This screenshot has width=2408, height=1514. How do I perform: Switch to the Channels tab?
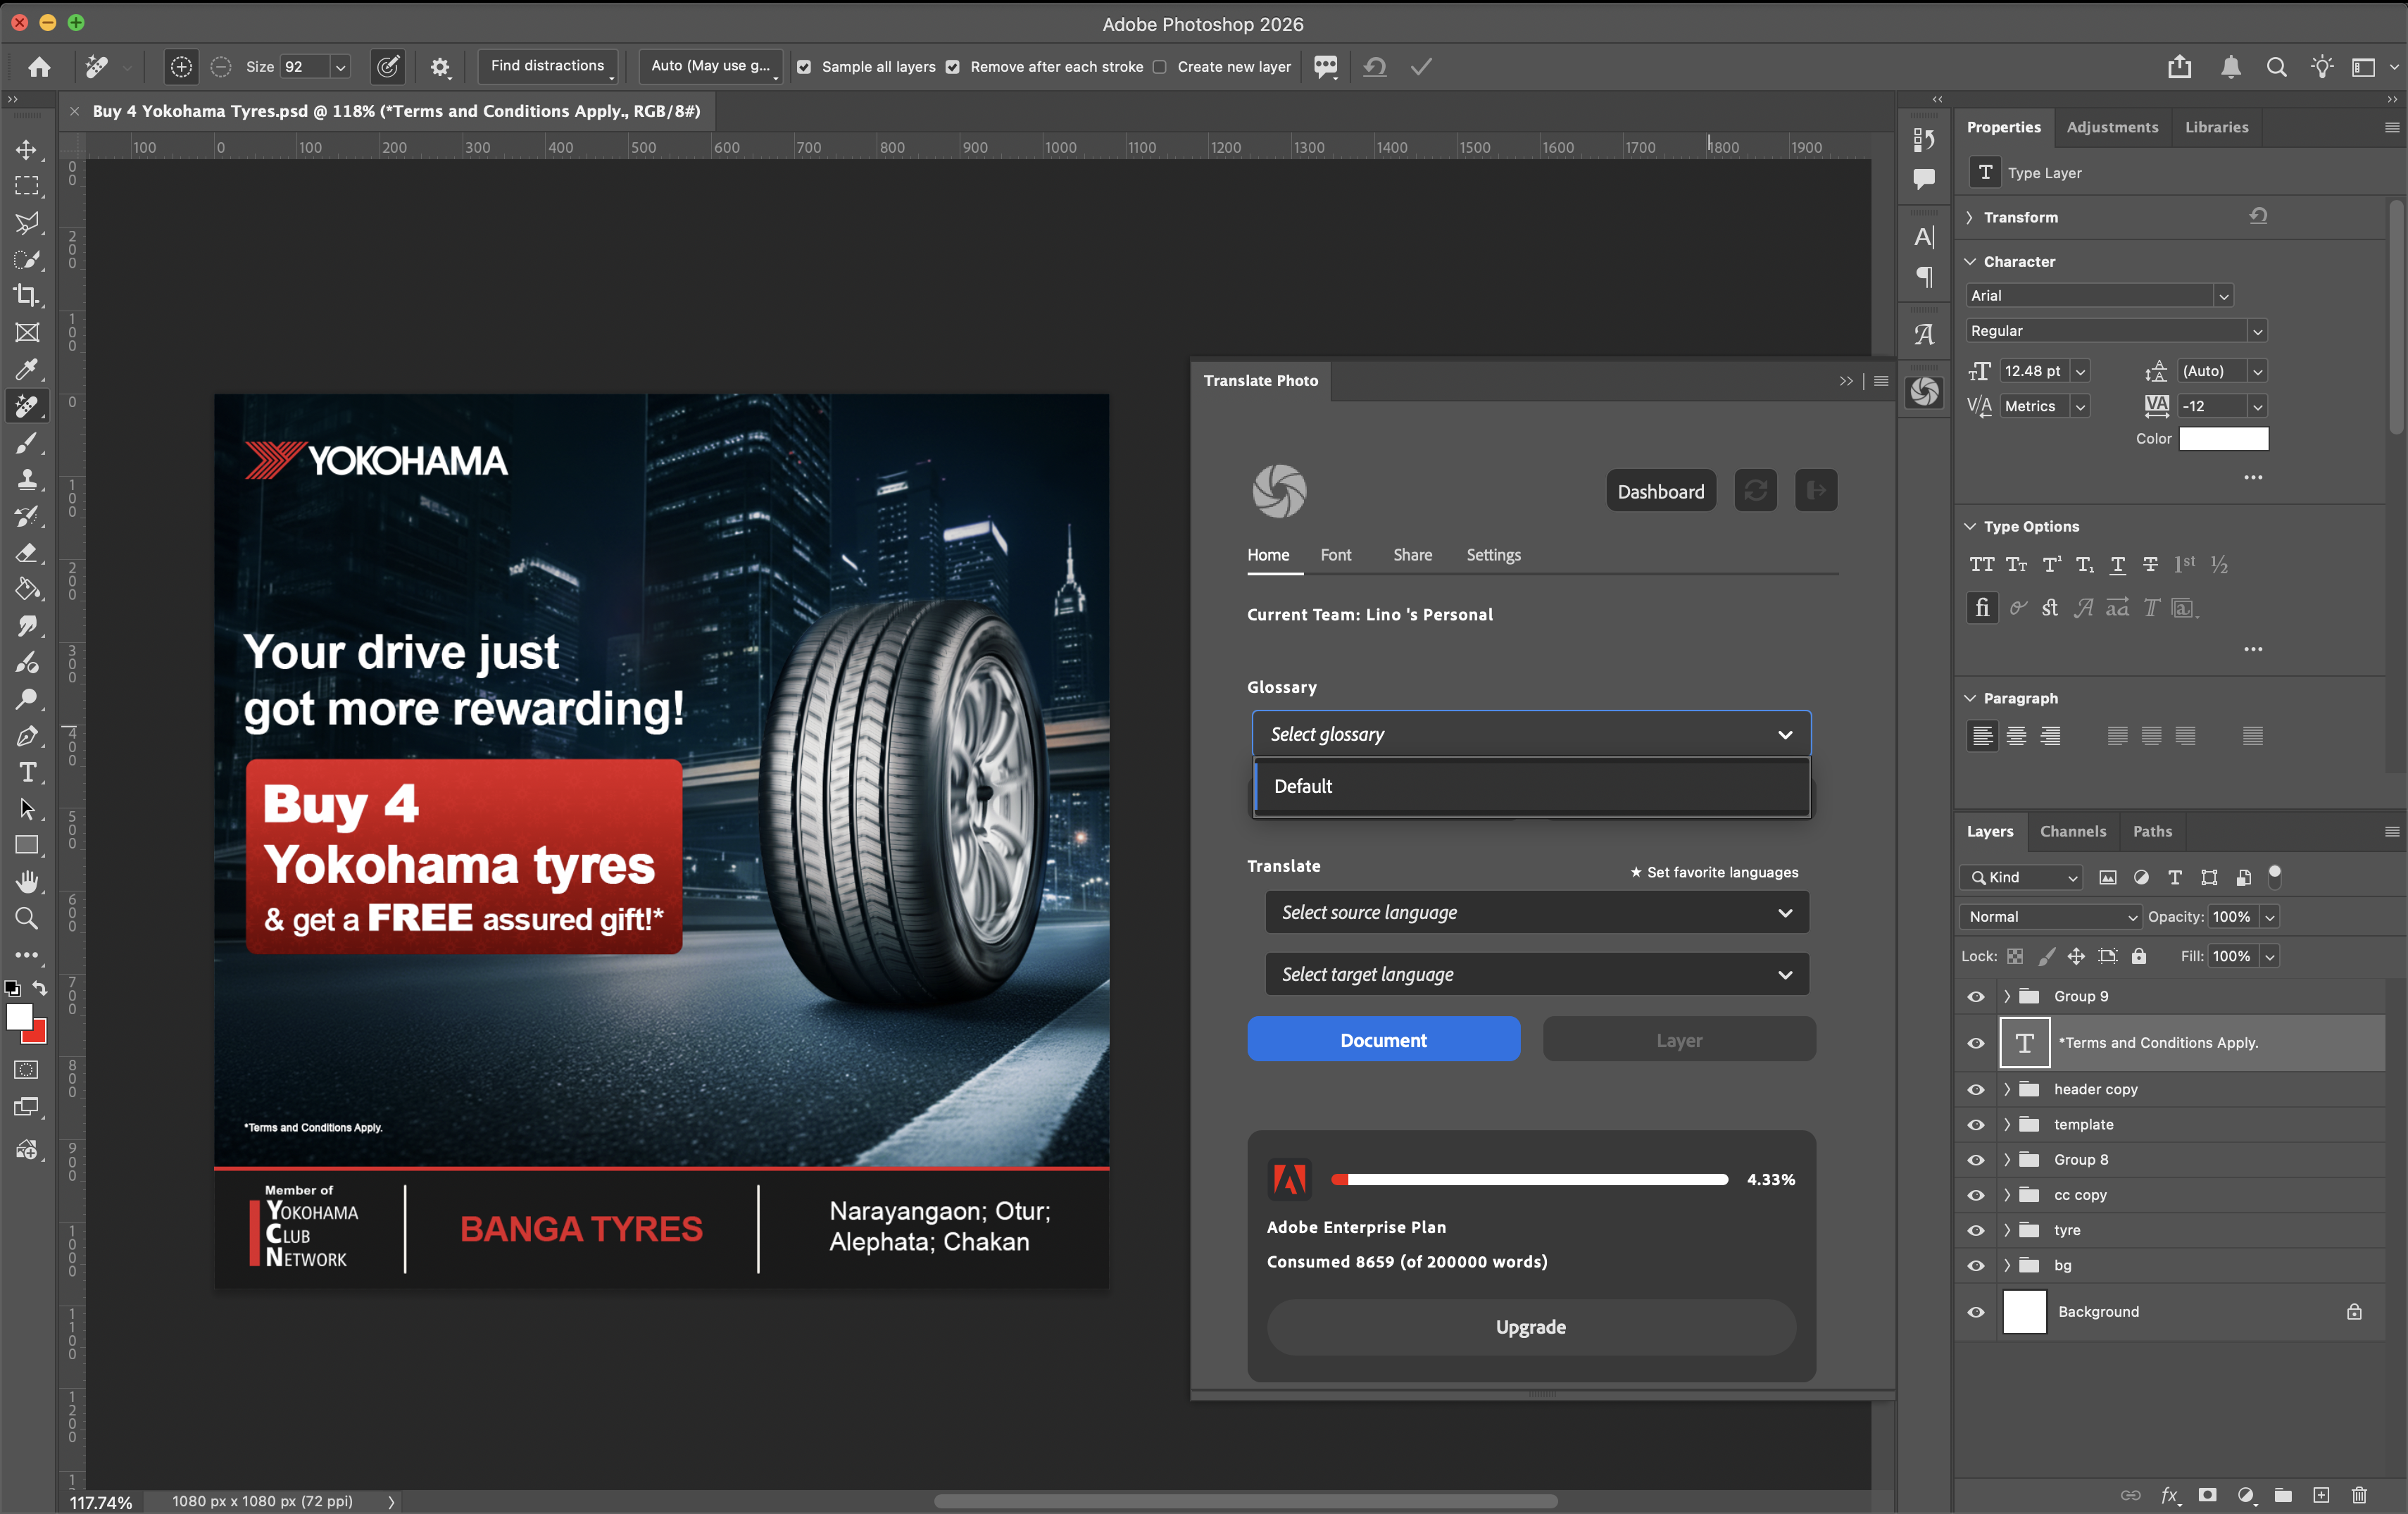[2072, 832]
